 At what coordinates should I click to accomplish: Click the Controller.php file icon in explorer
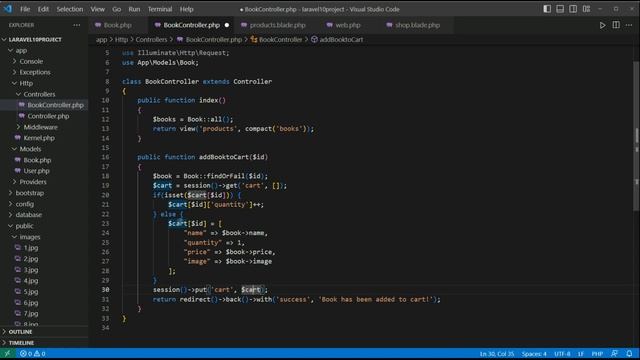tap(22, 116)
